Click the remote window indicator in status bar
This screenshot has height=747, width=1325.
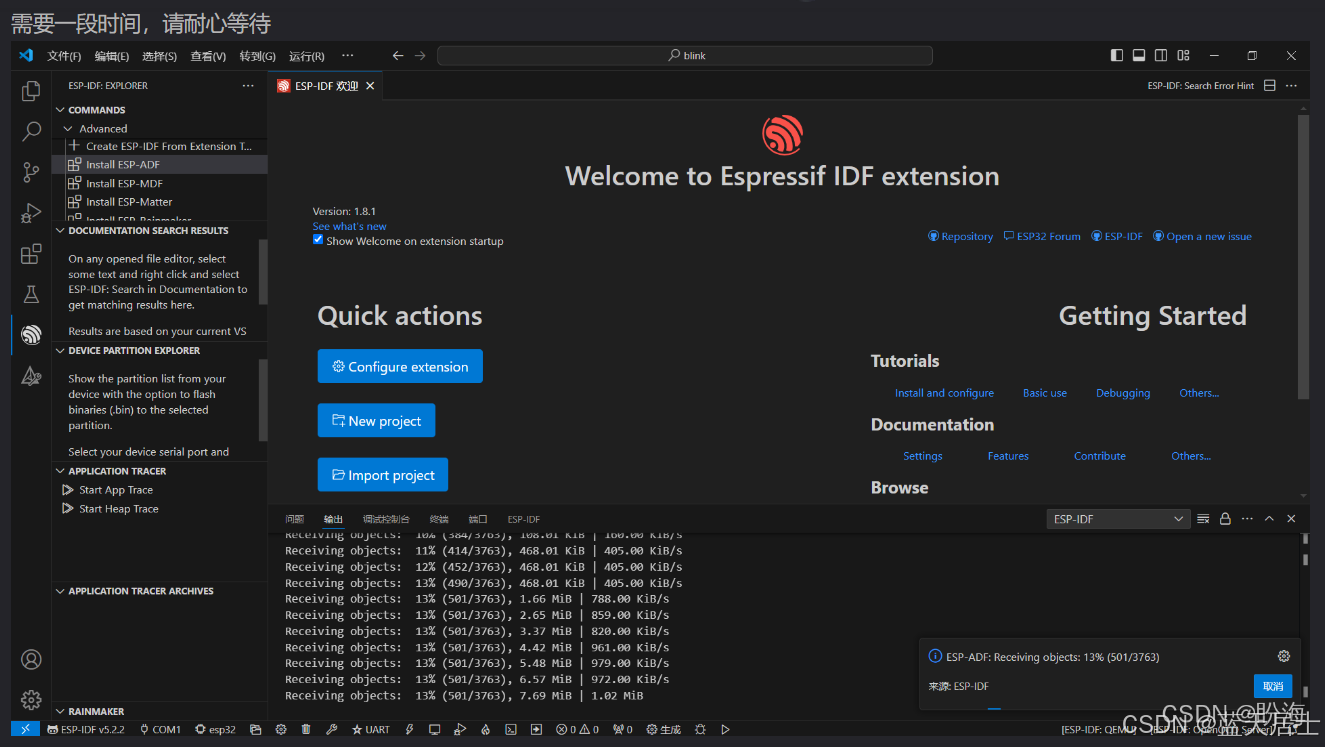pyautogui.click(x=26, y=729)
